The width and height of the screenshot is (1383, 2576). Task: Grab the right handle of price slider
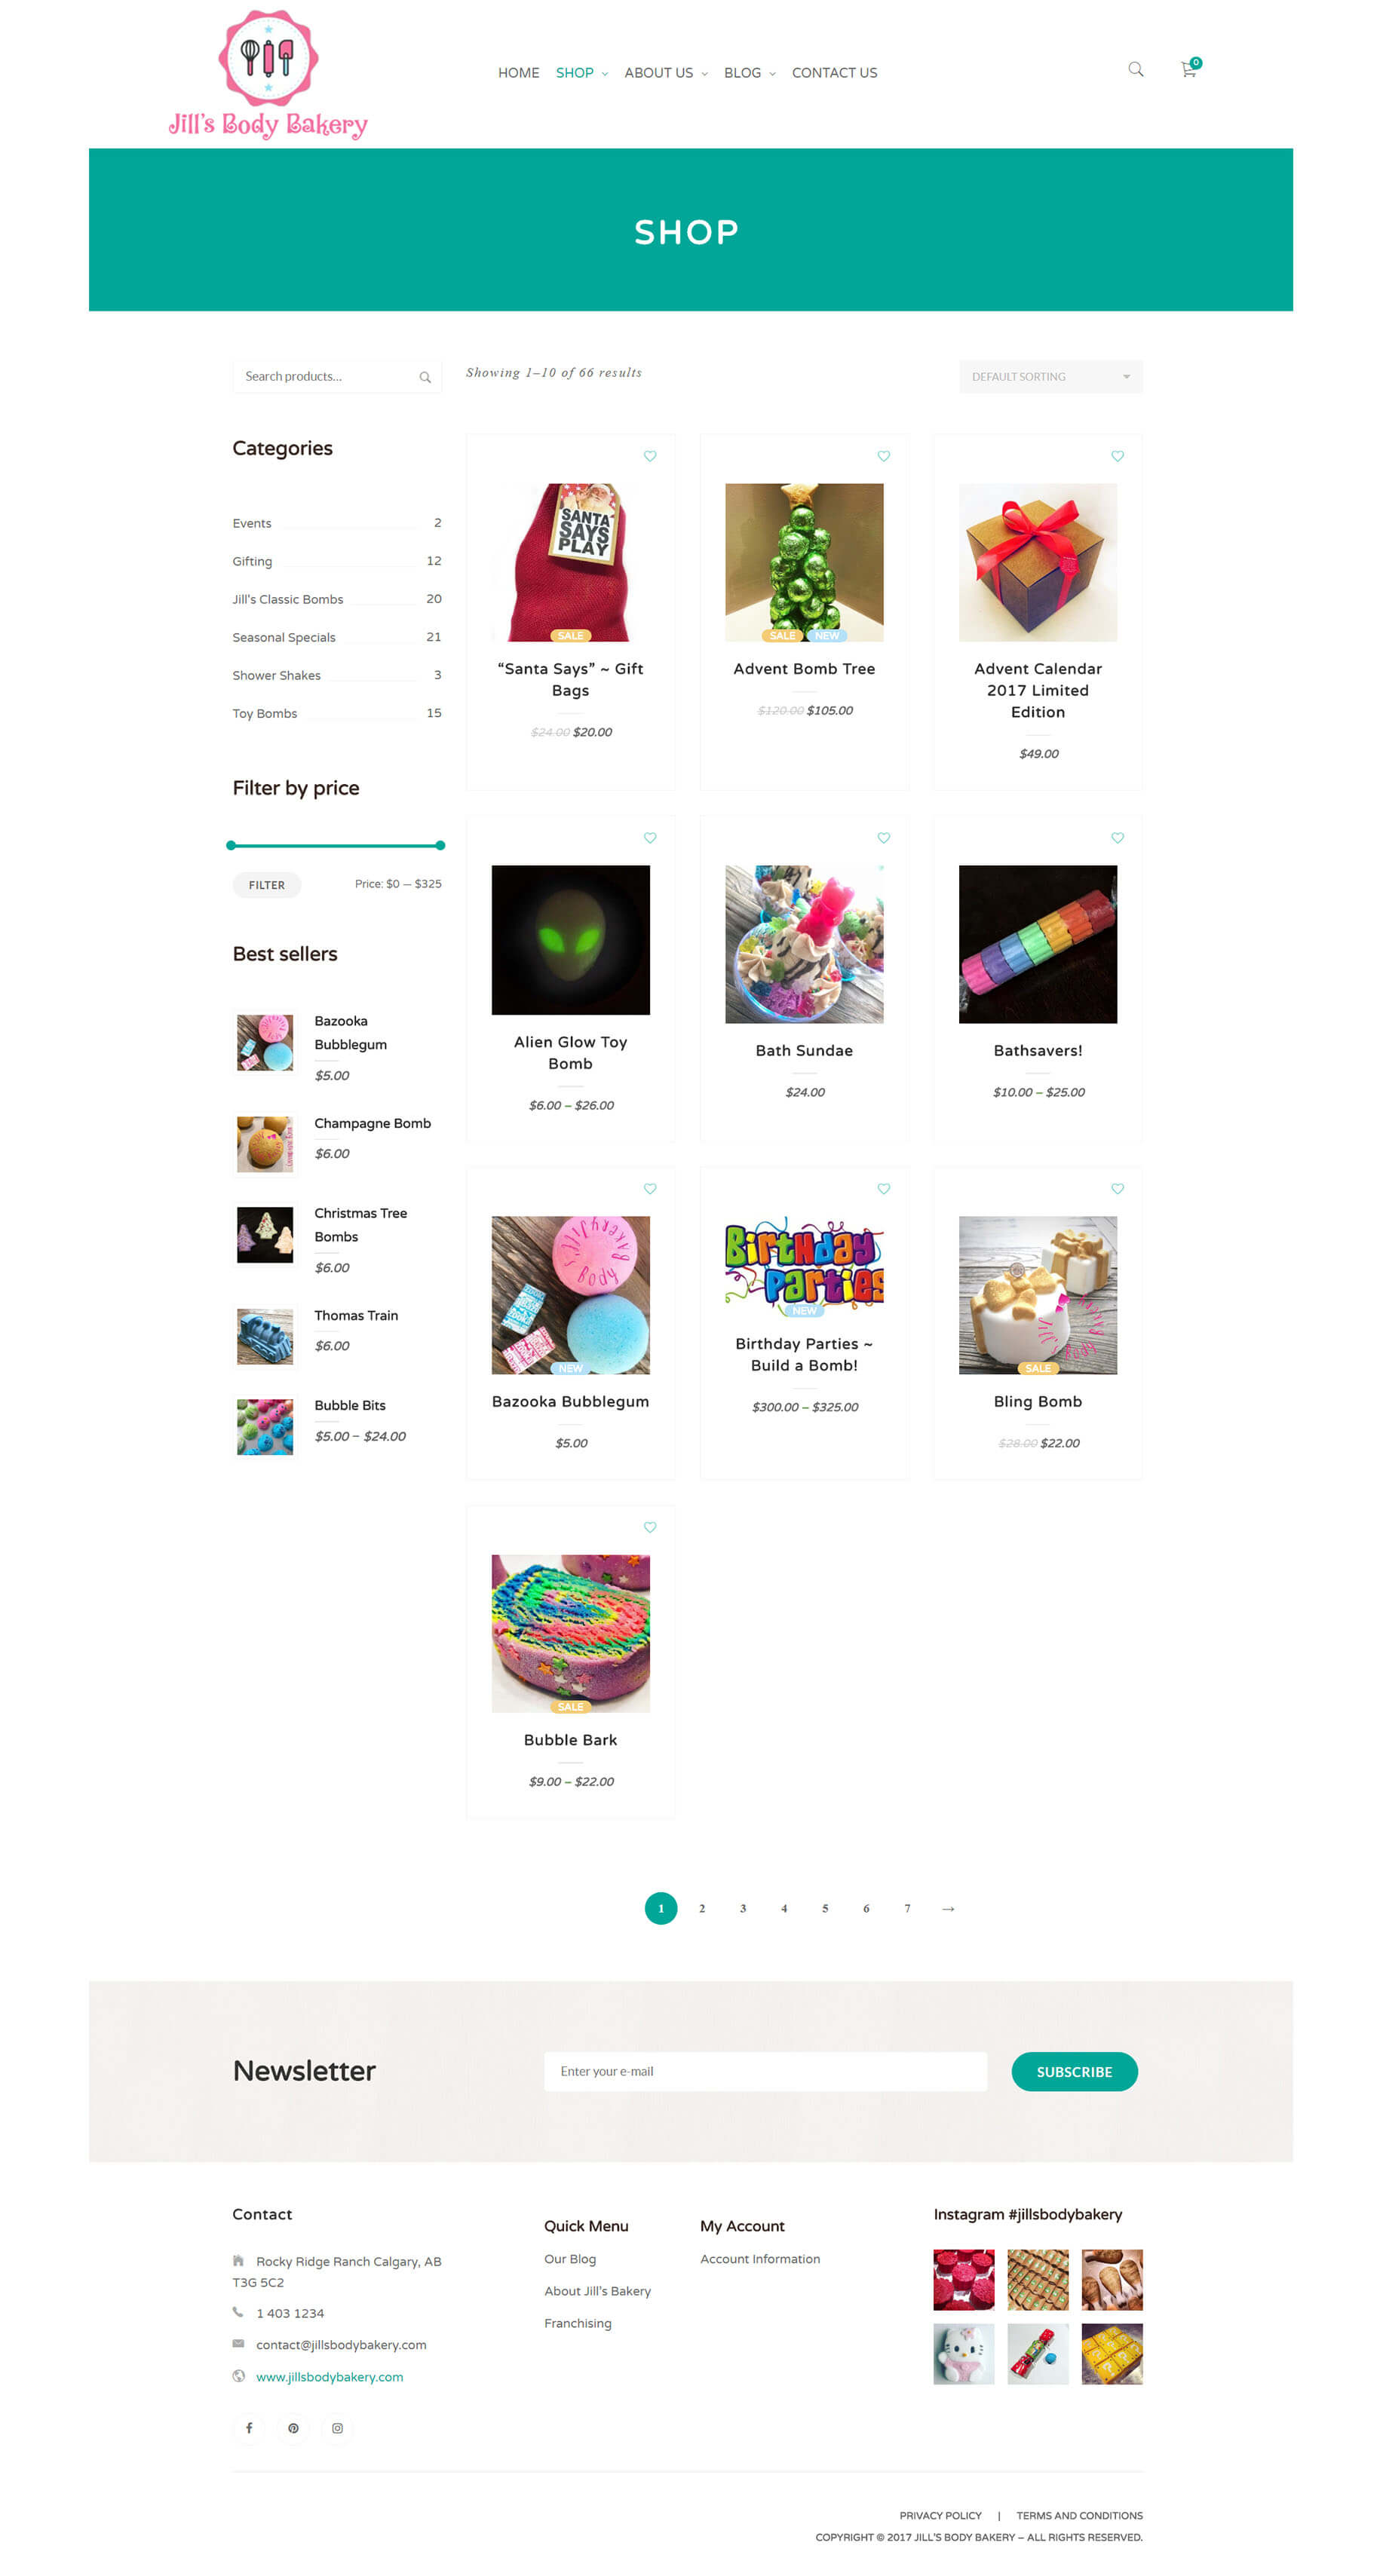point(440,845)
